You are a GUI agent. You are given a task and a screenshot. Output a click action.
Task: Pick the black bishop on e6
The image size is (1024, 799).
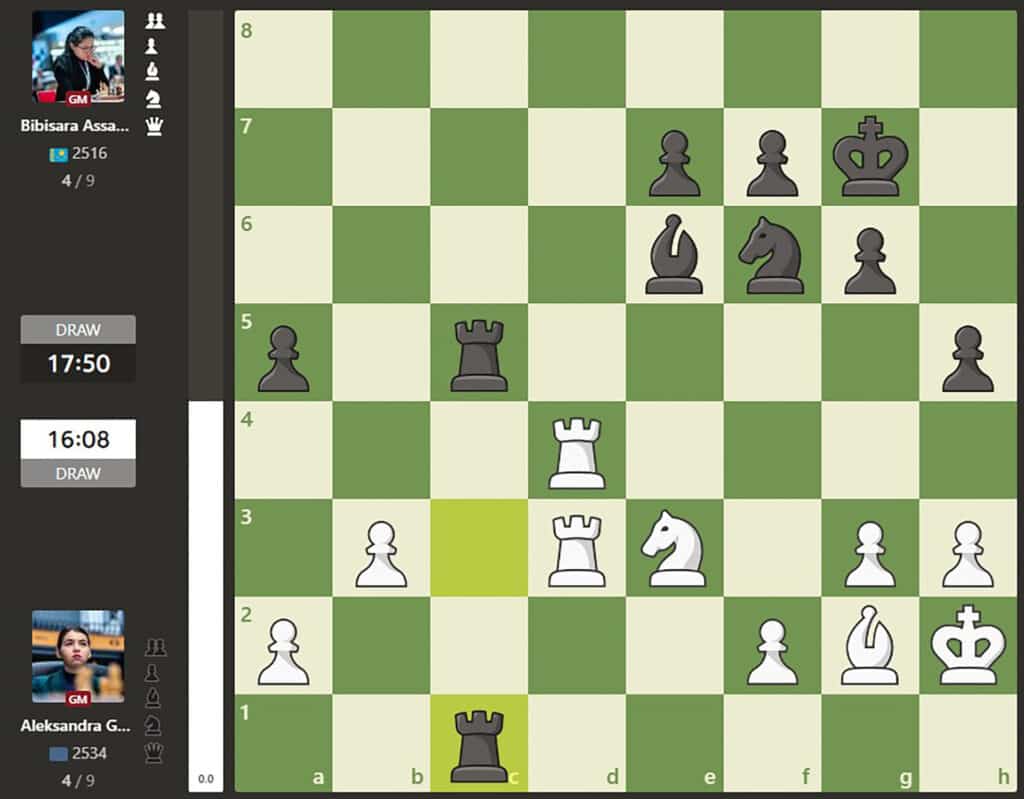[674, 256]
